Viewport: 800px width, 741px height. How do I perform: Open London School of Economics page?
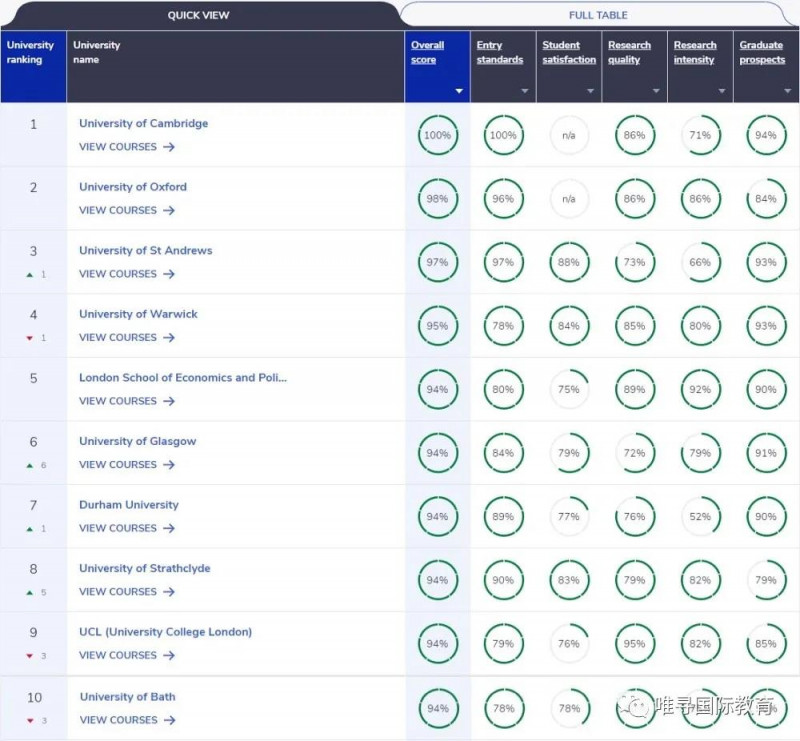click(x=183, y=378)
